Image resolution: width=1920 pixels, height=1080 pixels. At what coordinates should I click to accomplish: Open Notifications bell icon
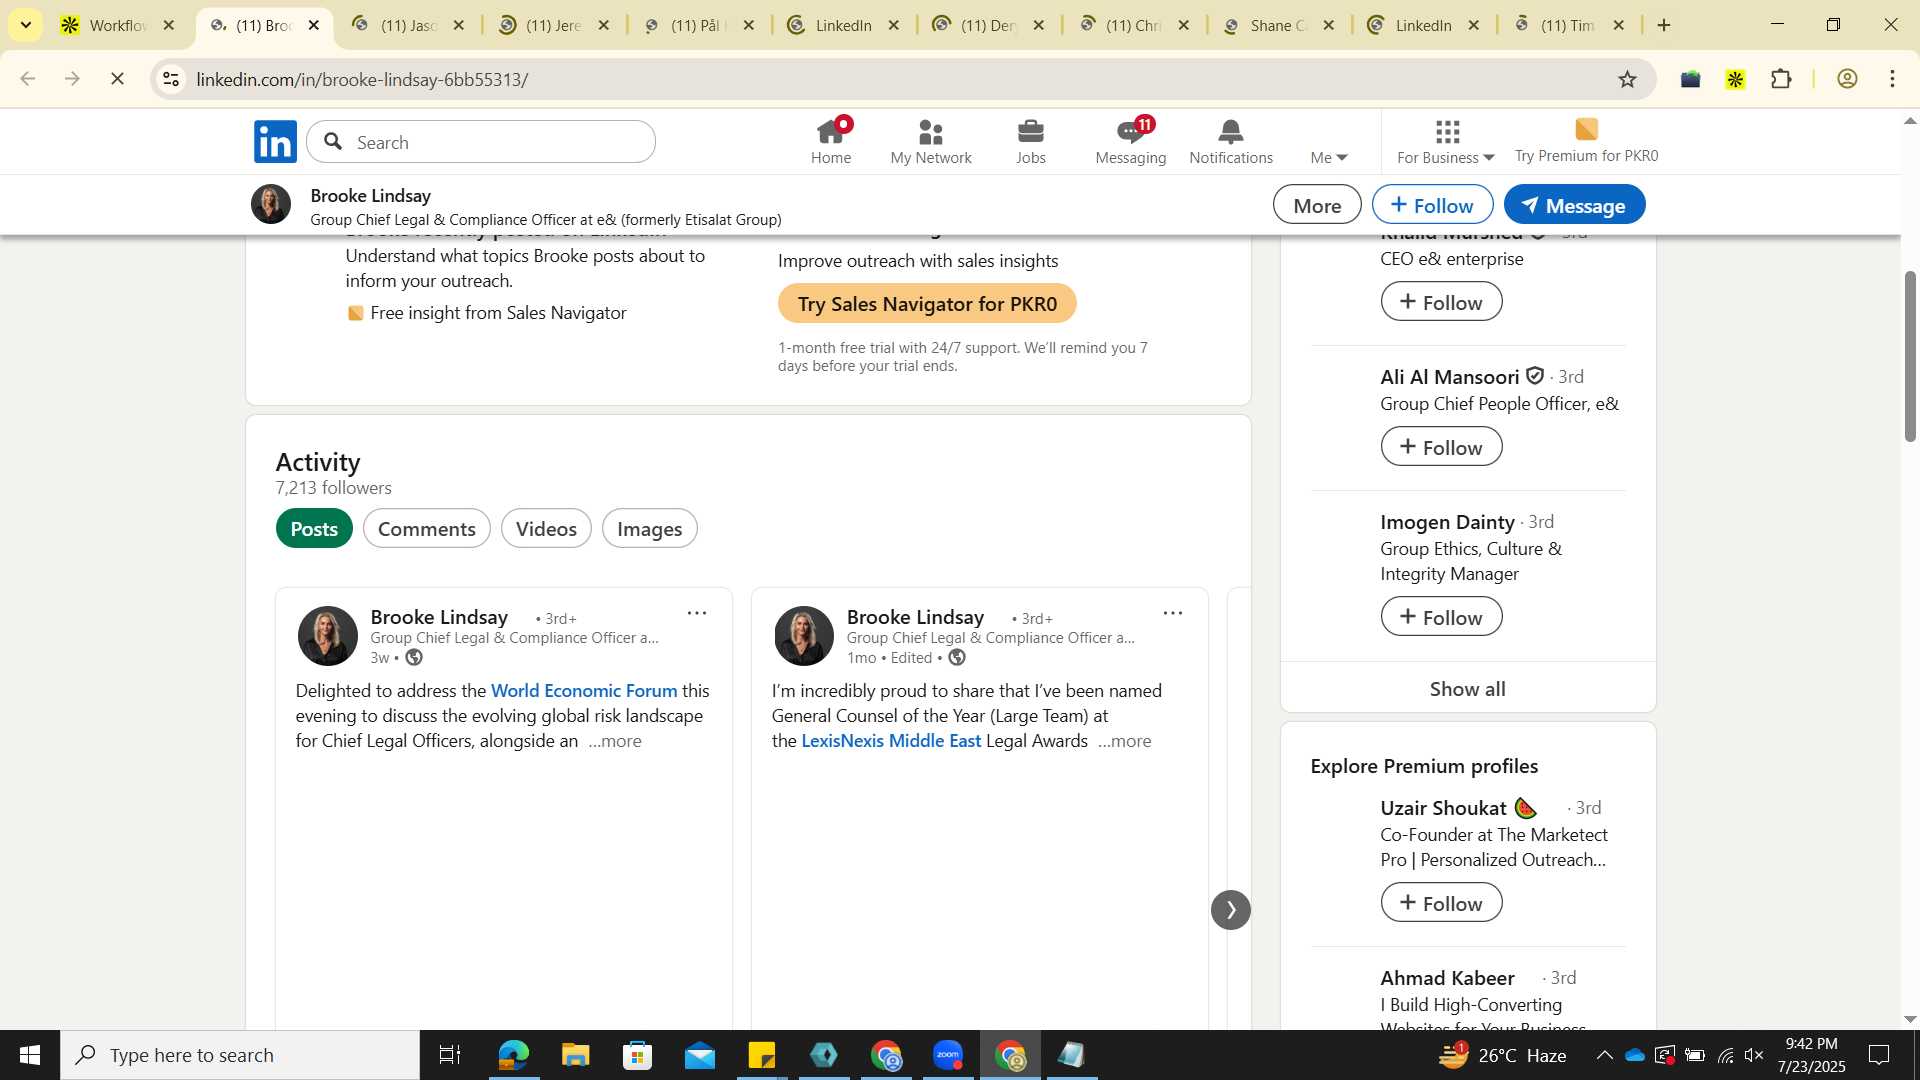(x=1230, y=141)
